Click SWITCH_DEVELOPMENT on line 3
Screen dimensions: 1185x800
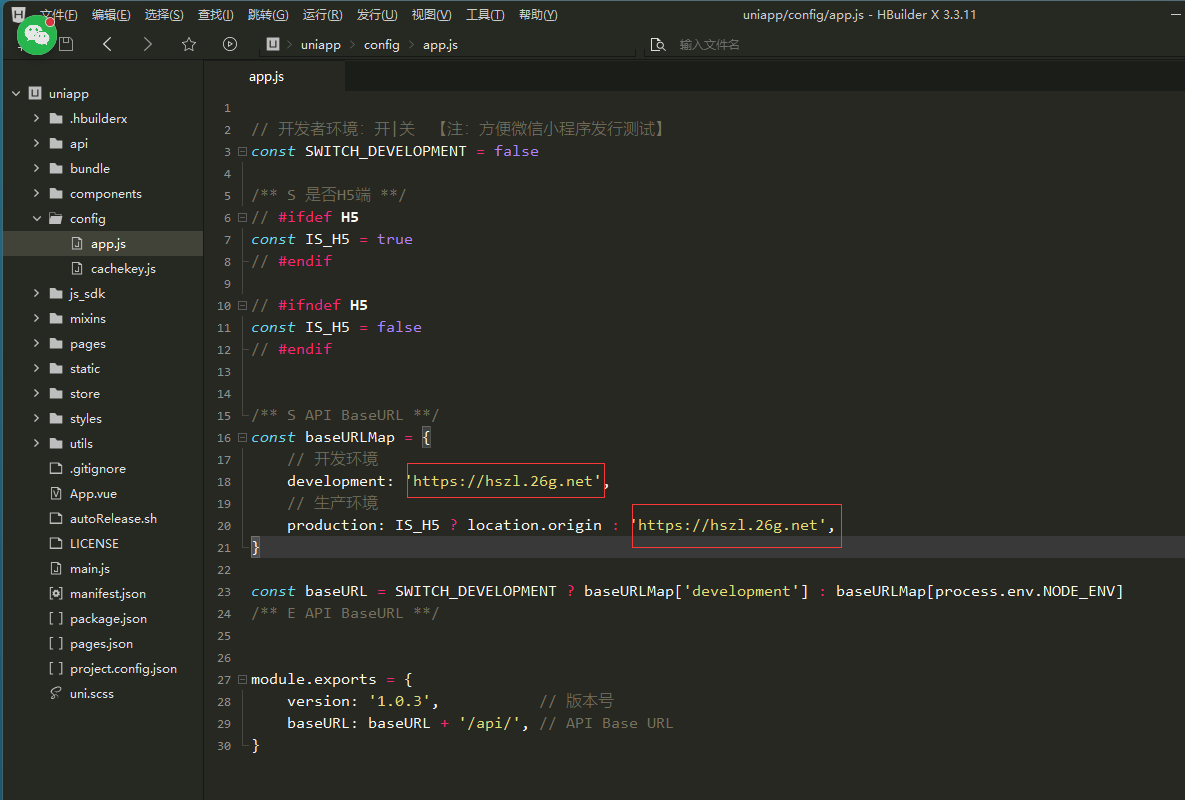pos(385,151)
